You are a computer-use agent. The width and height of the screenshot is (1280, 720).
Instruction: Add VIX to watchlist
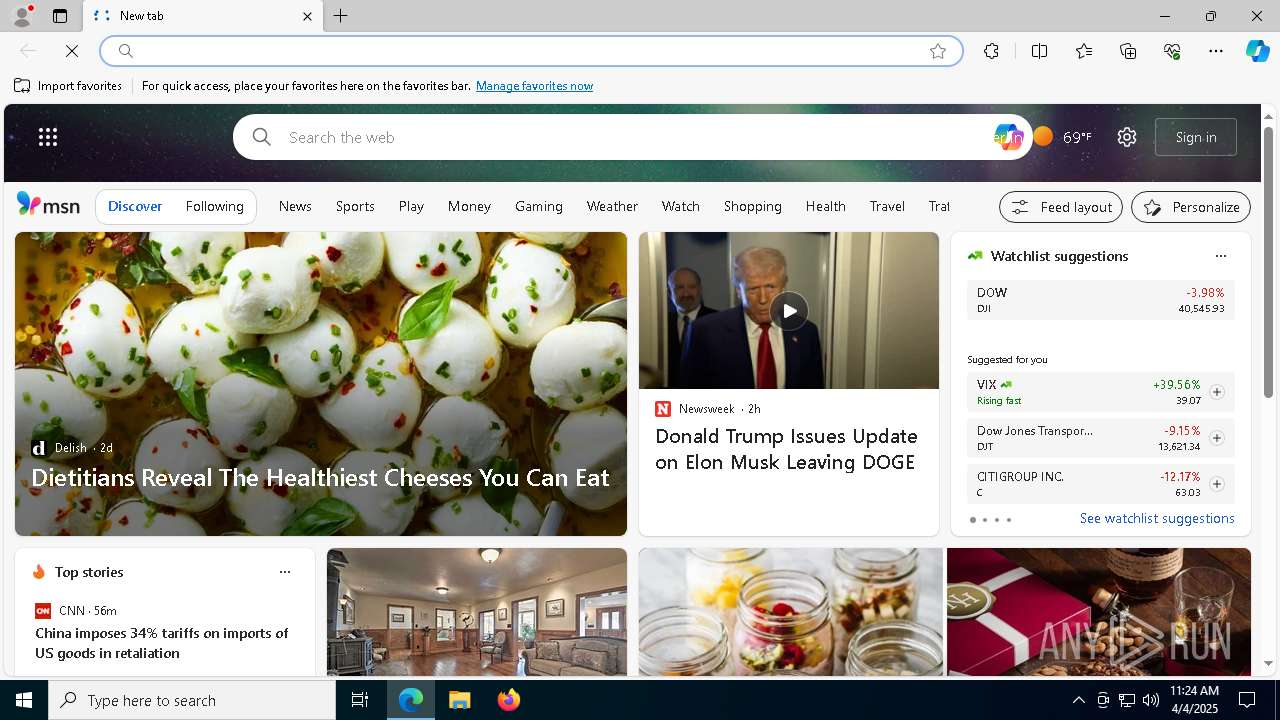click(1216, 392)
